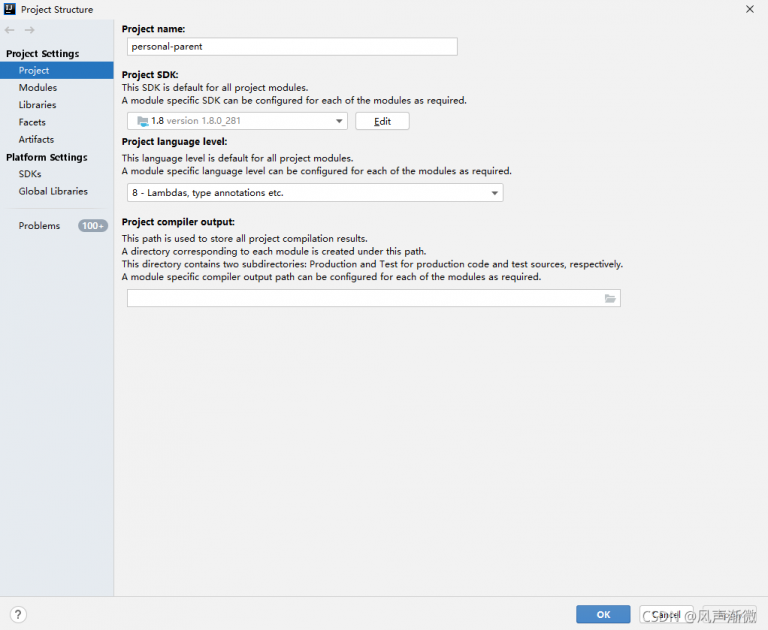Open SDKs under Platform Settings
Viewport: 768px width, 630px height.
point(30,174)
